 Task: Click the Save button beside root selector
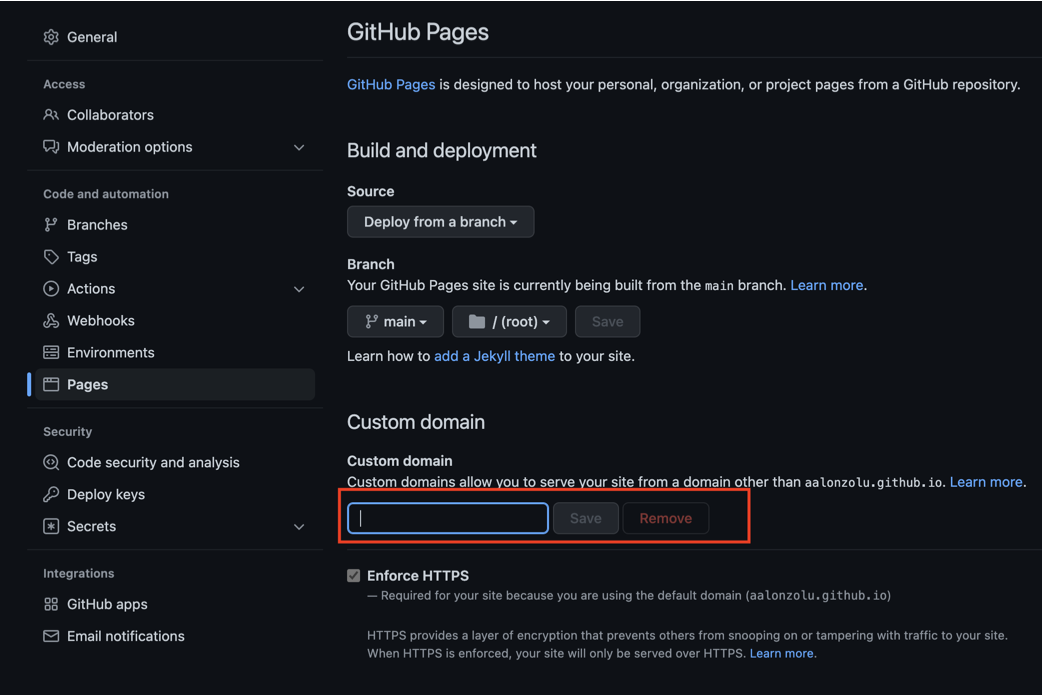pos(607,322)
